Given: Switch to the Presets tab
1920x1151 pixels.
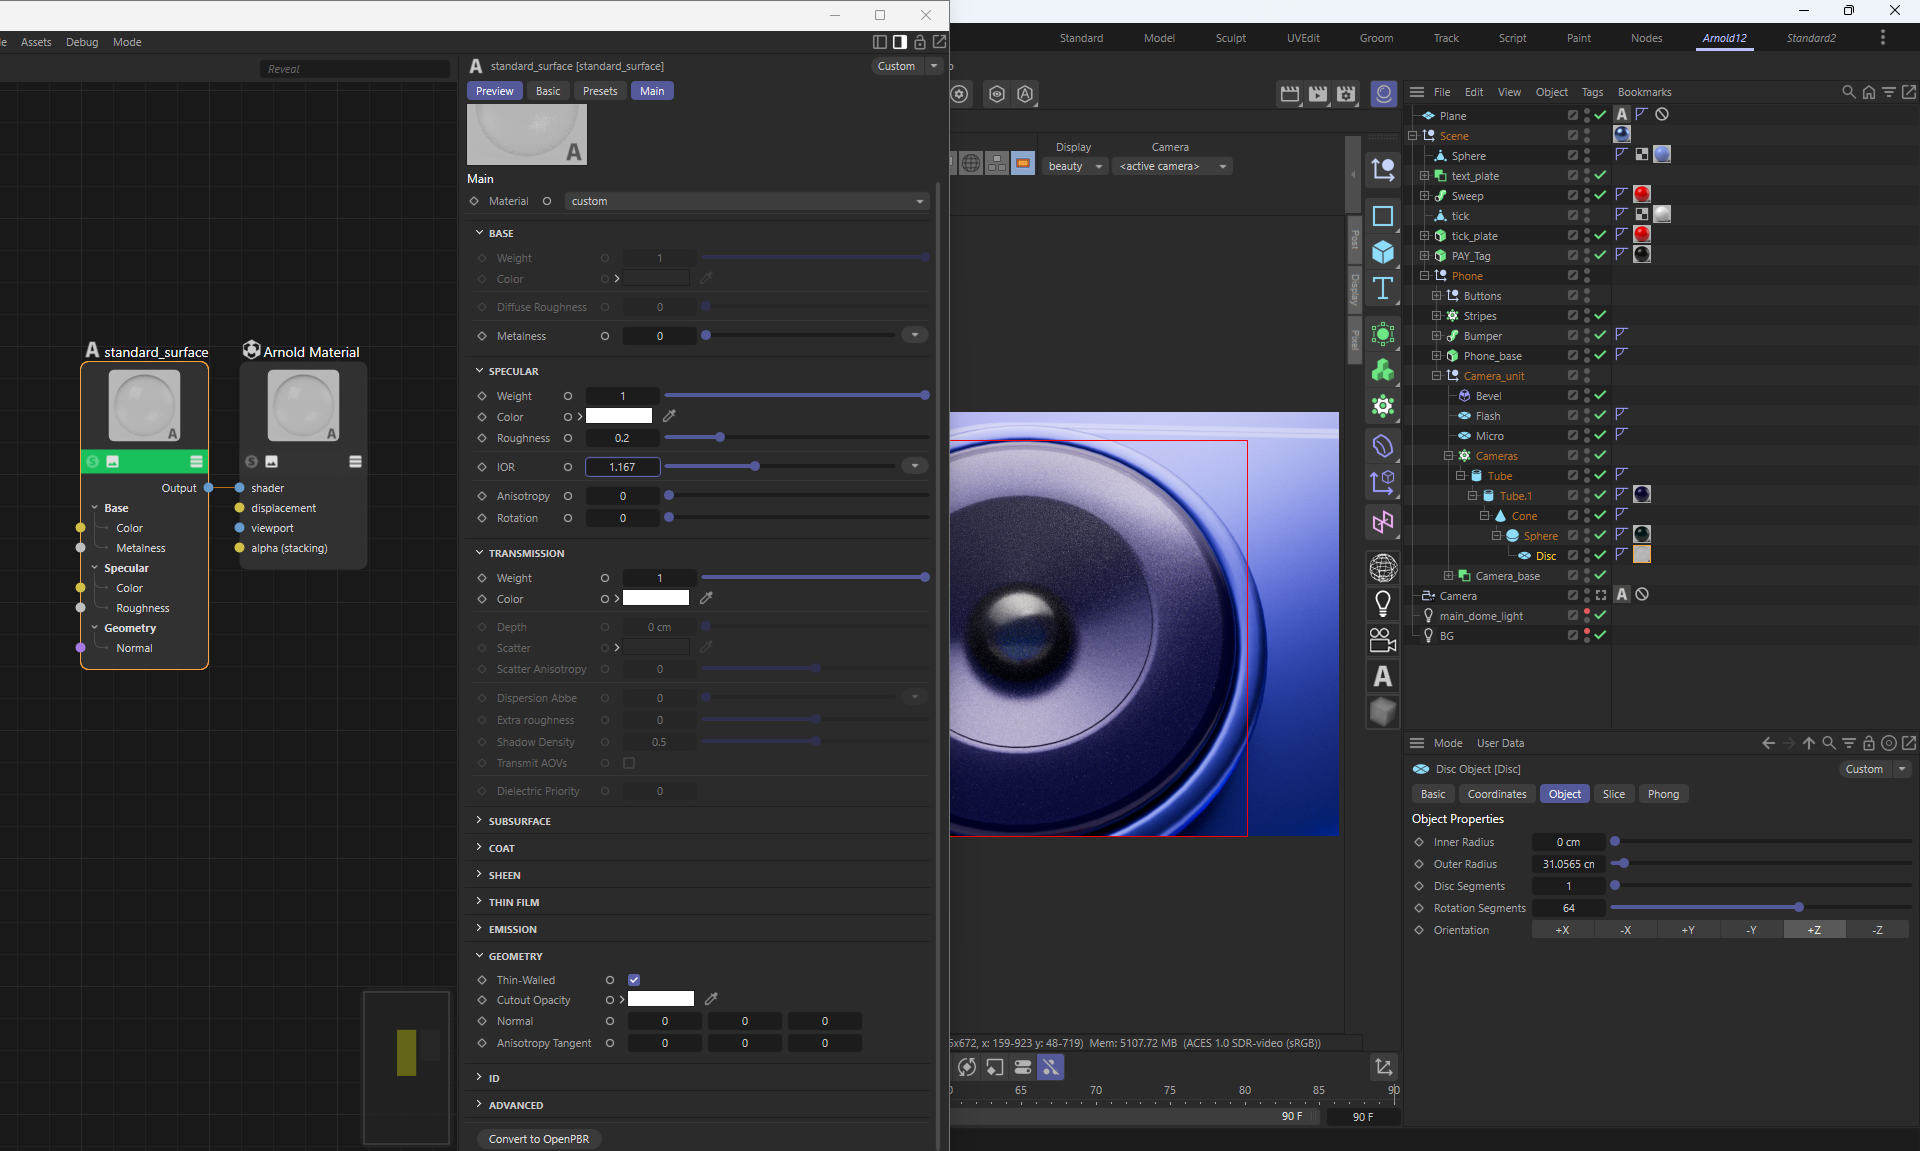Looking at the screenshot, I should coord(600,91).
